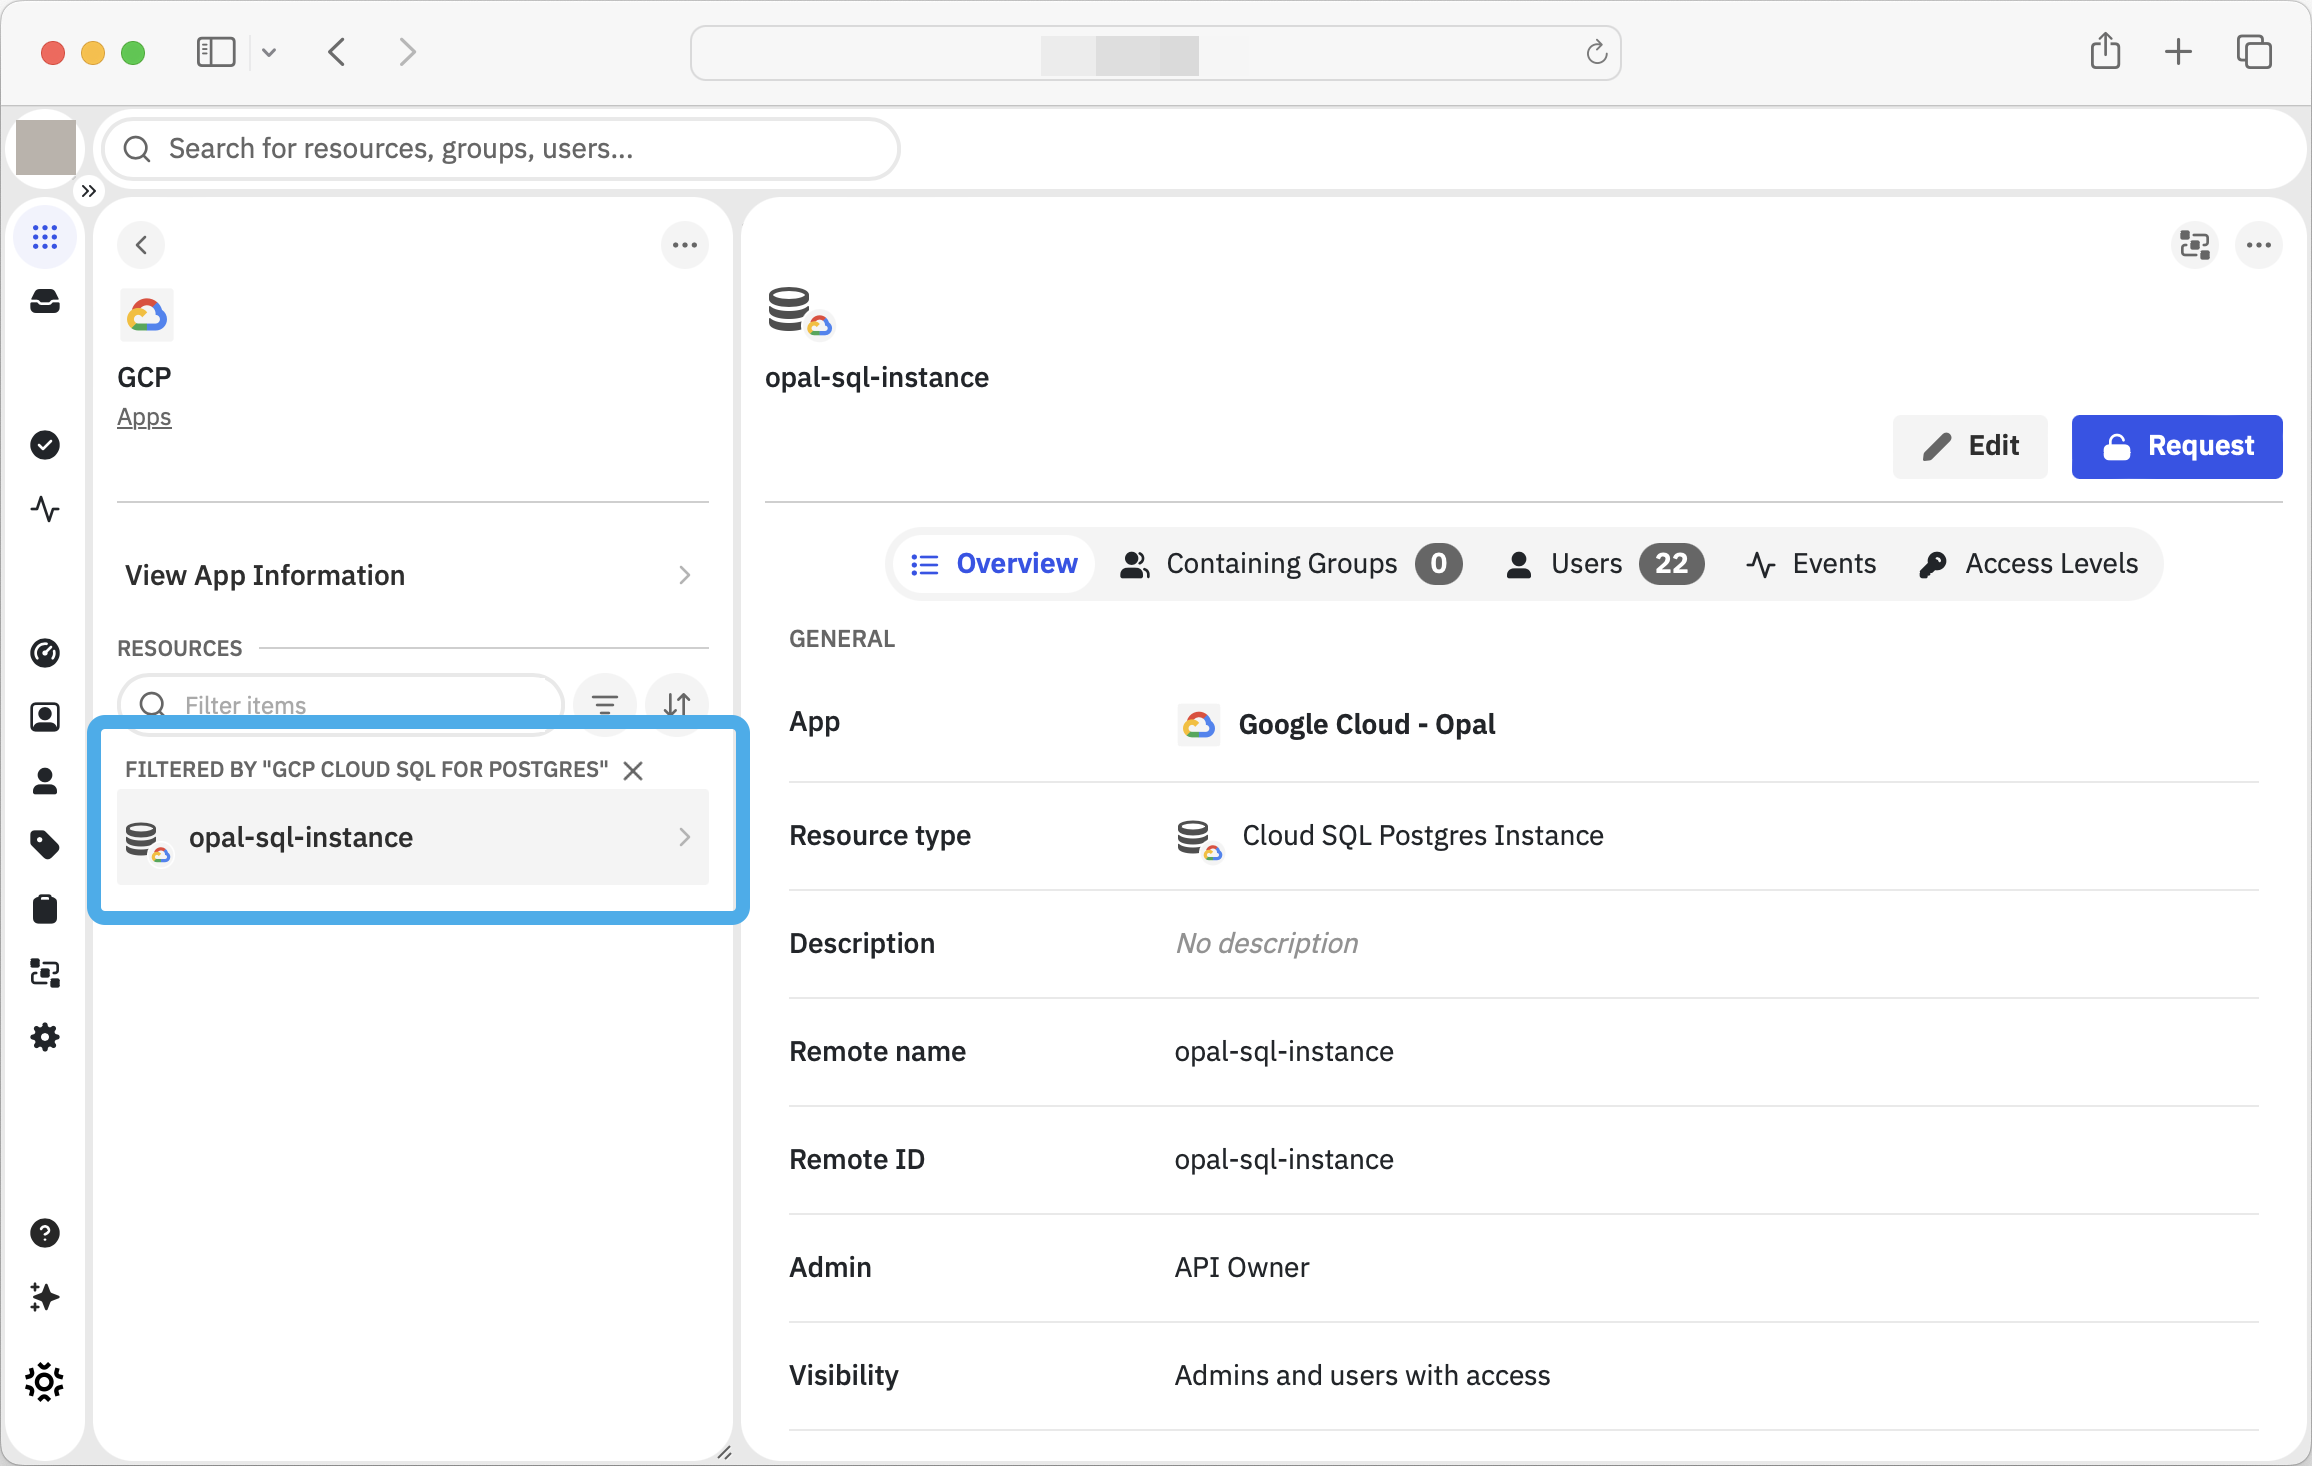Open the help question mark icon
This screenshot has height=1466, width=2312.
(x=45, y=1233)
